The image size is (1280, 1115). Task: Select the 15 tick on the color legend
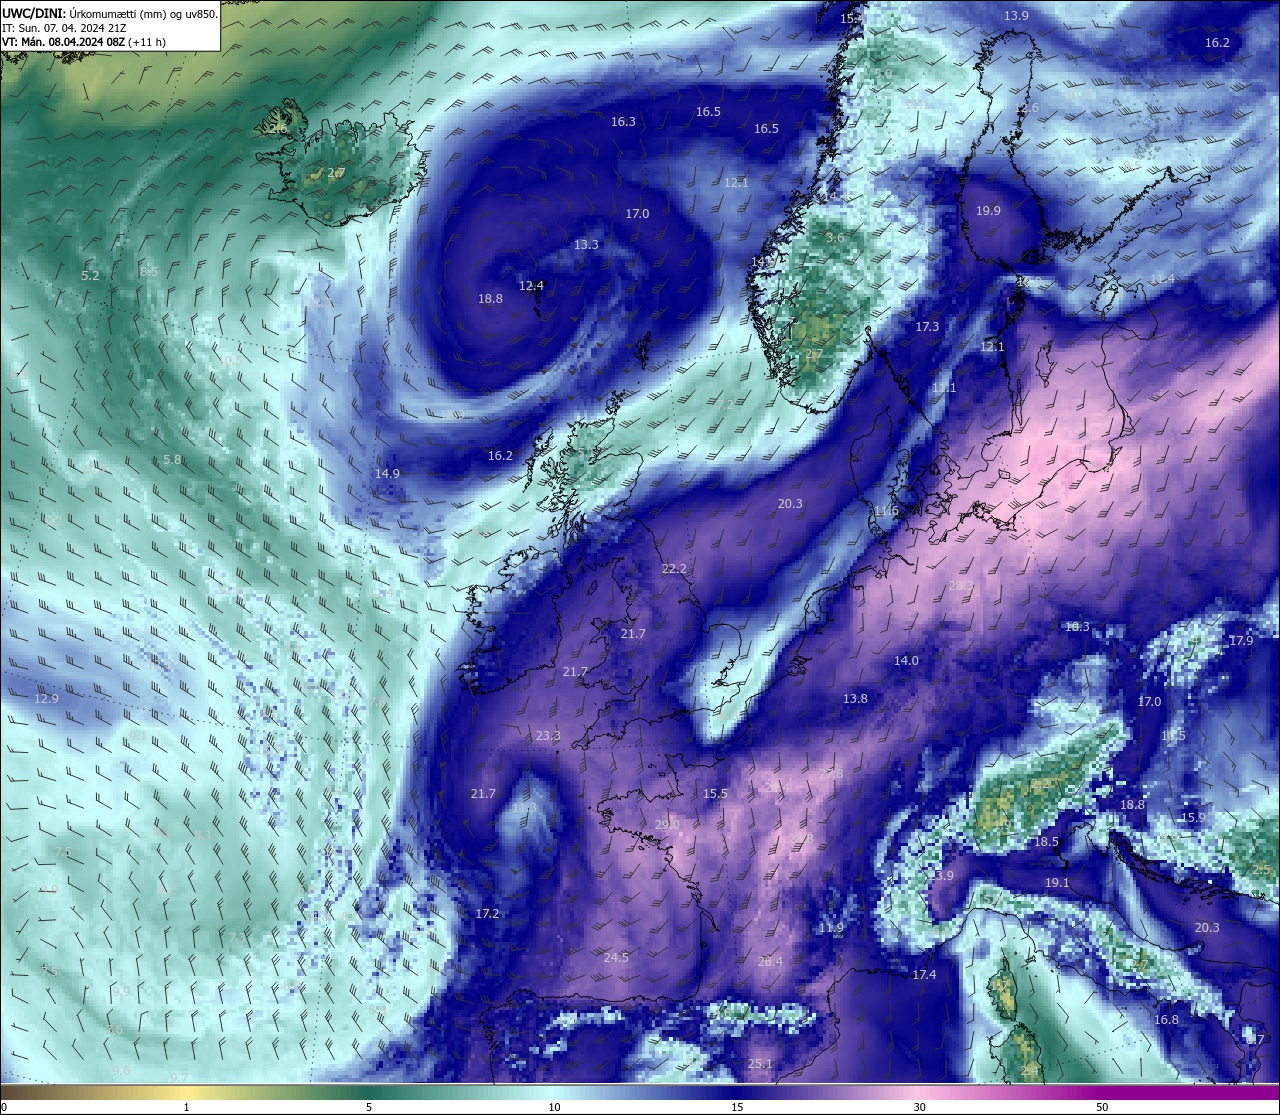737,1107
